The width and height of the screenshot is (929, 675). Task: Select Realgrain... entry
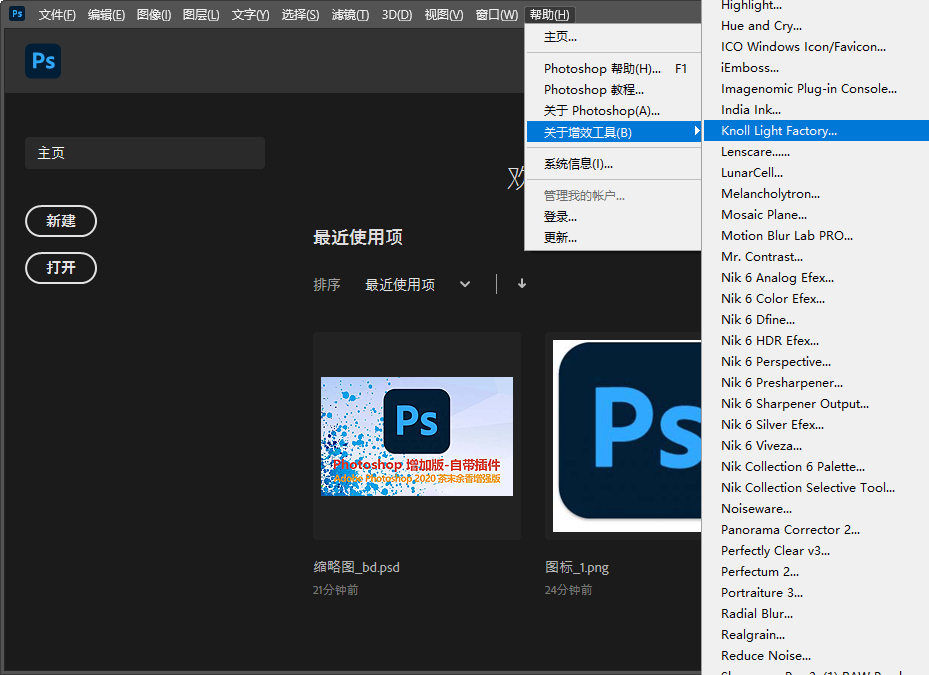pyautogui.click(x=815, y=635)
